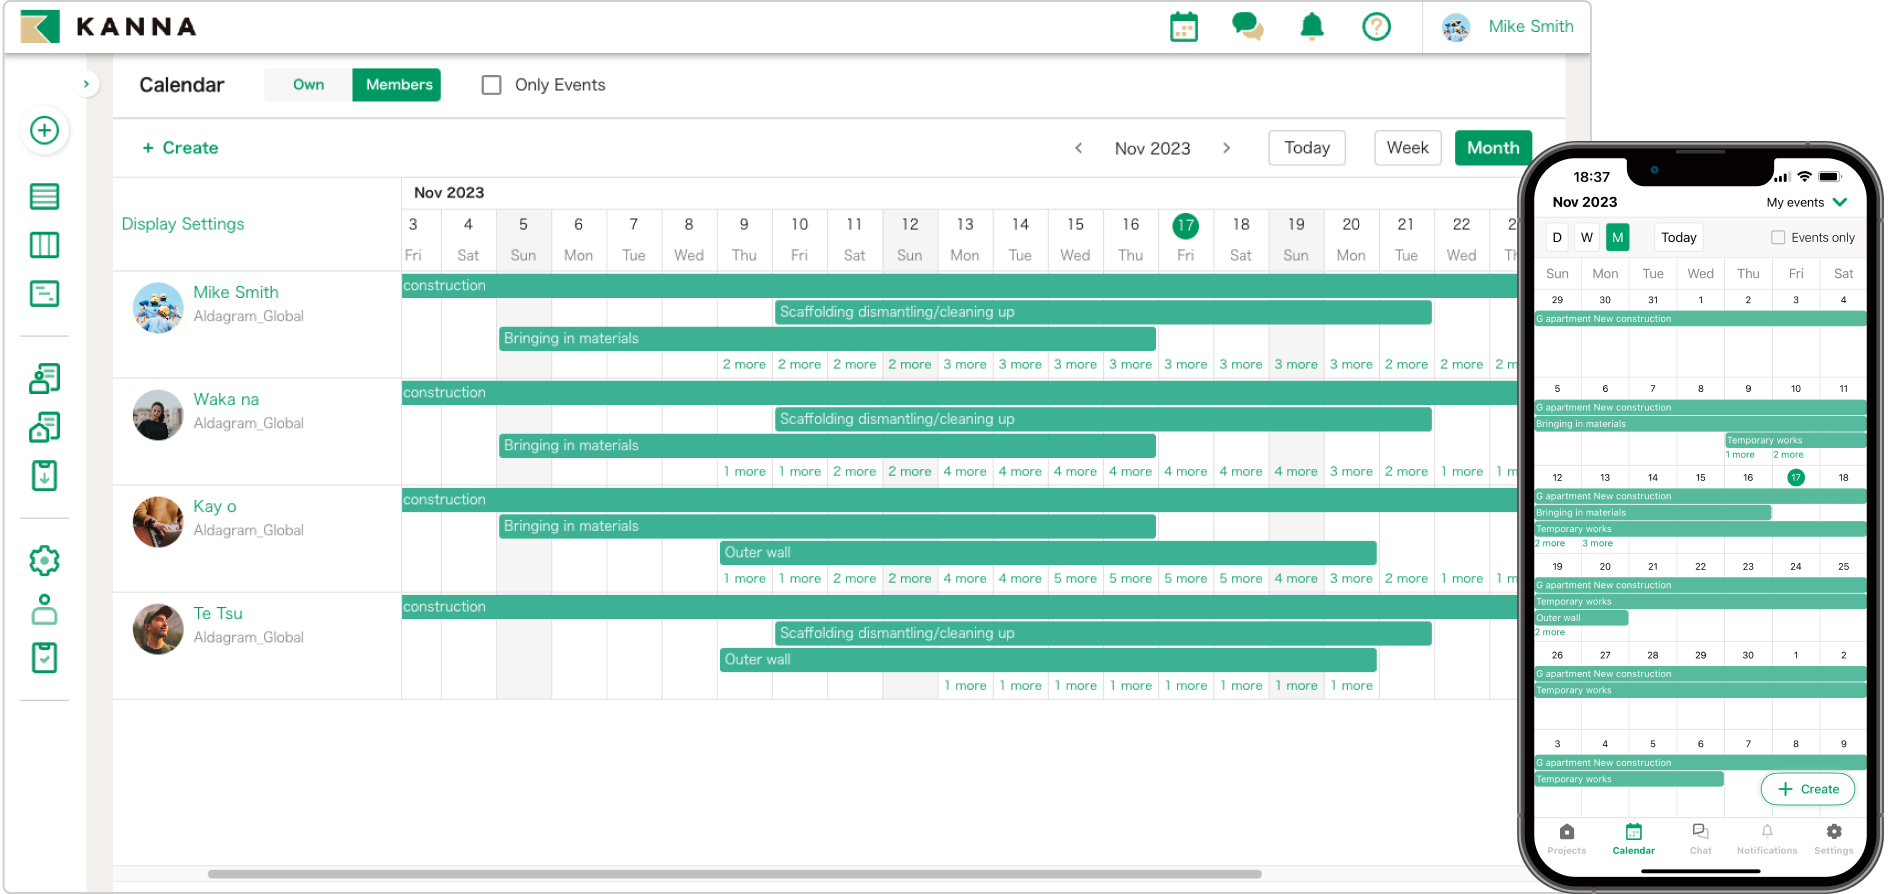
Task: Open the calendar icon in top header
Action: [1184, 27]
